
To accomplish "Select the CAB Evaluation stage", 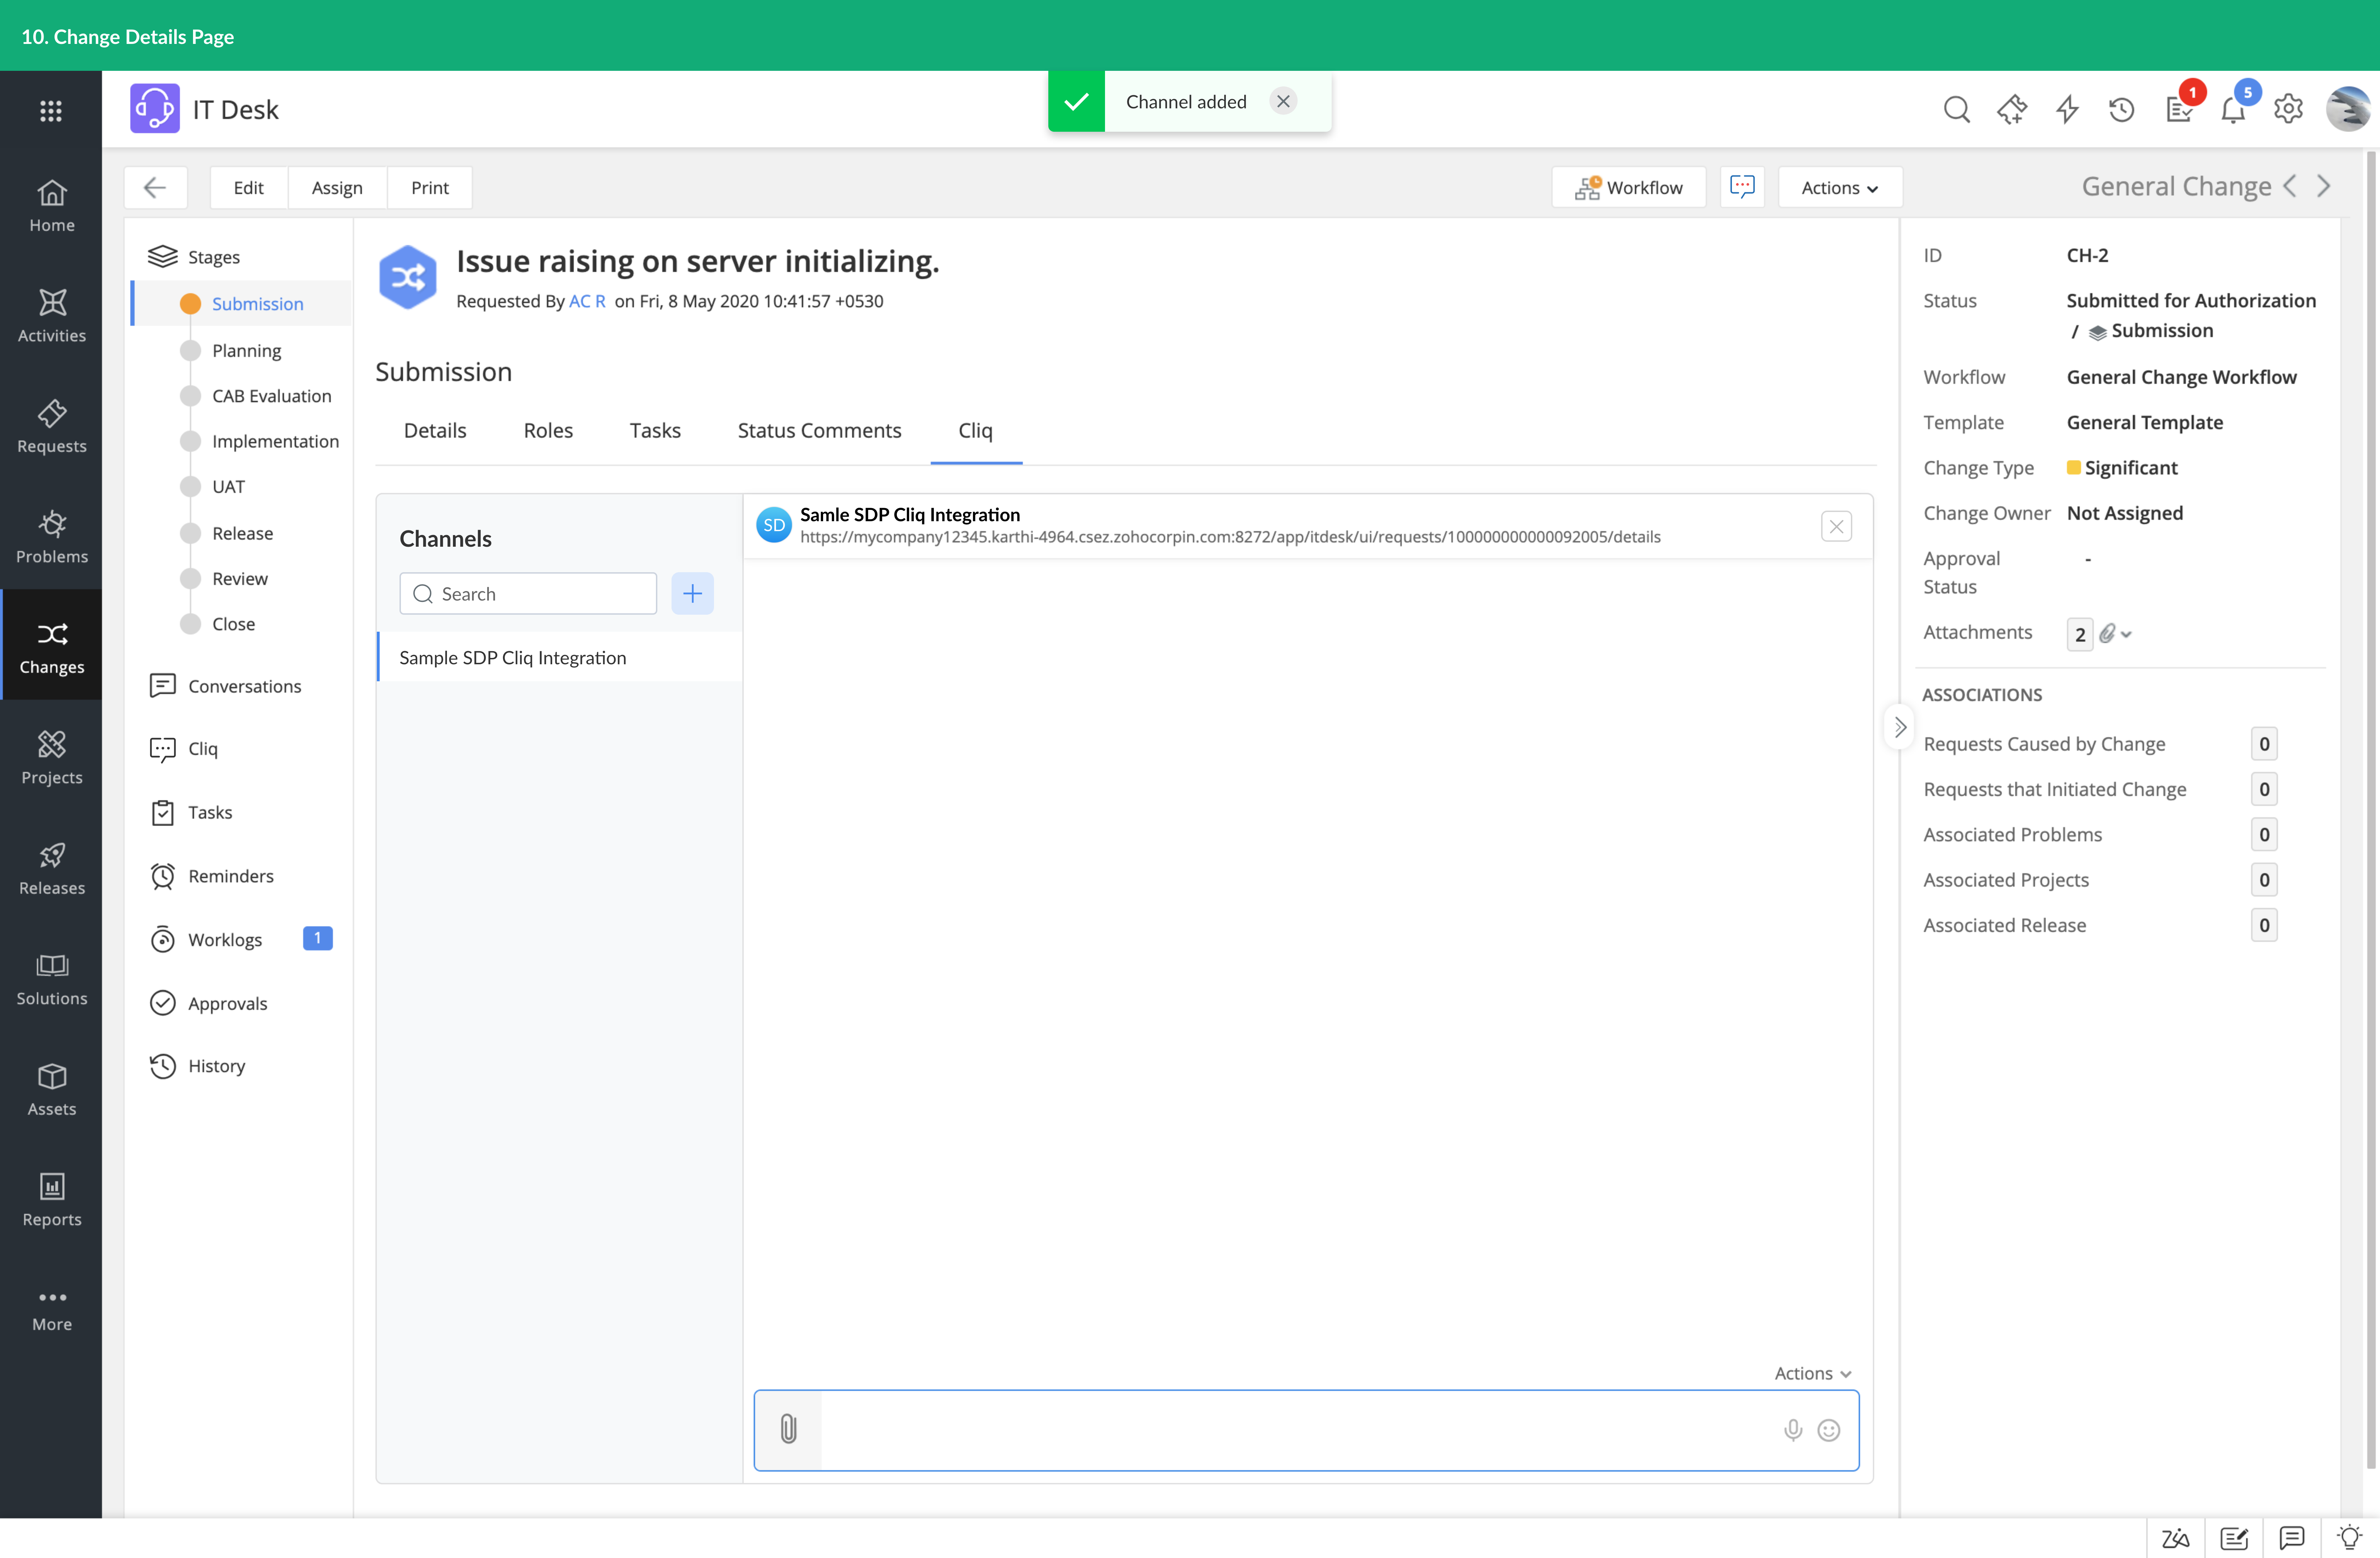I will [x=271, y=396].
